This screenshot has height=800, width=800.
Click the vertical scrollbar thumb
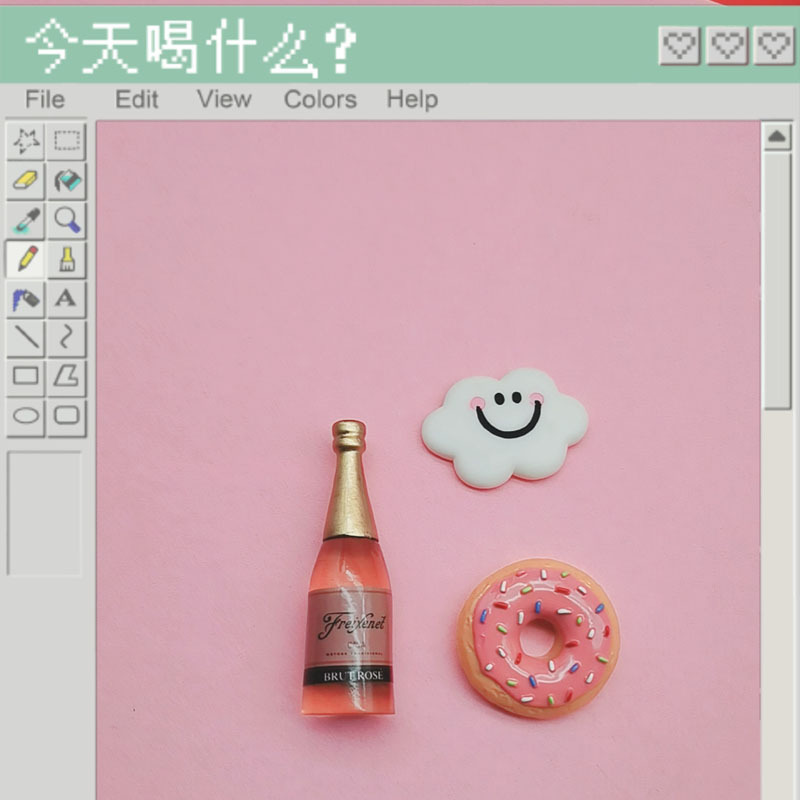point(777,281)
